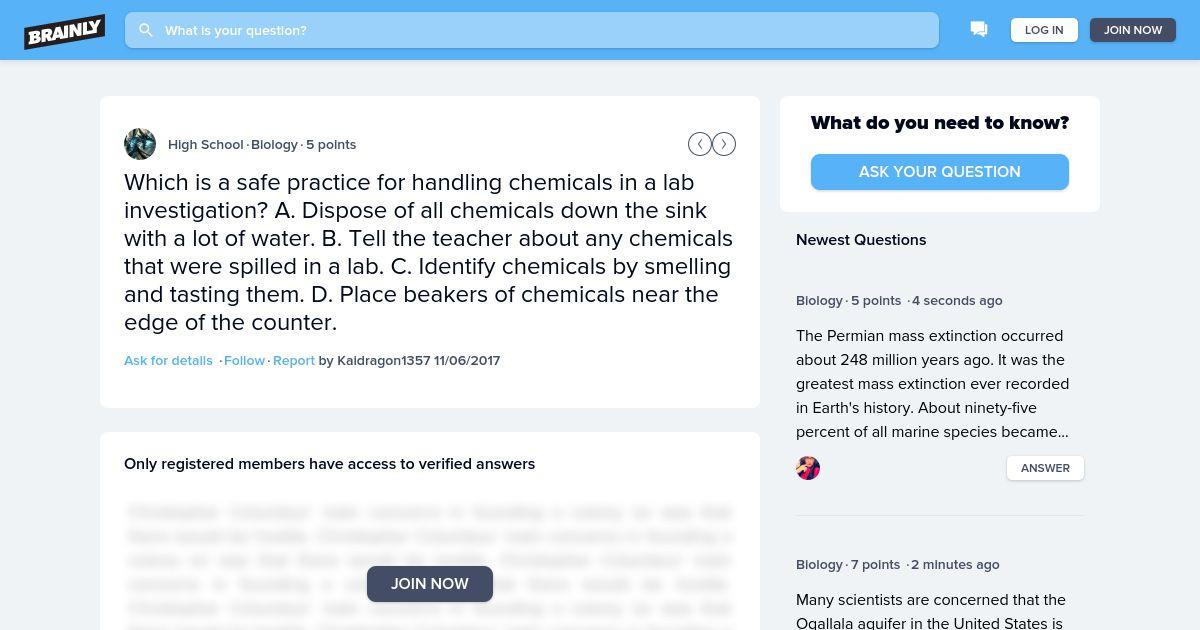
Task: Open the 'Ask for details' link
Action: [x=168, y=360]
